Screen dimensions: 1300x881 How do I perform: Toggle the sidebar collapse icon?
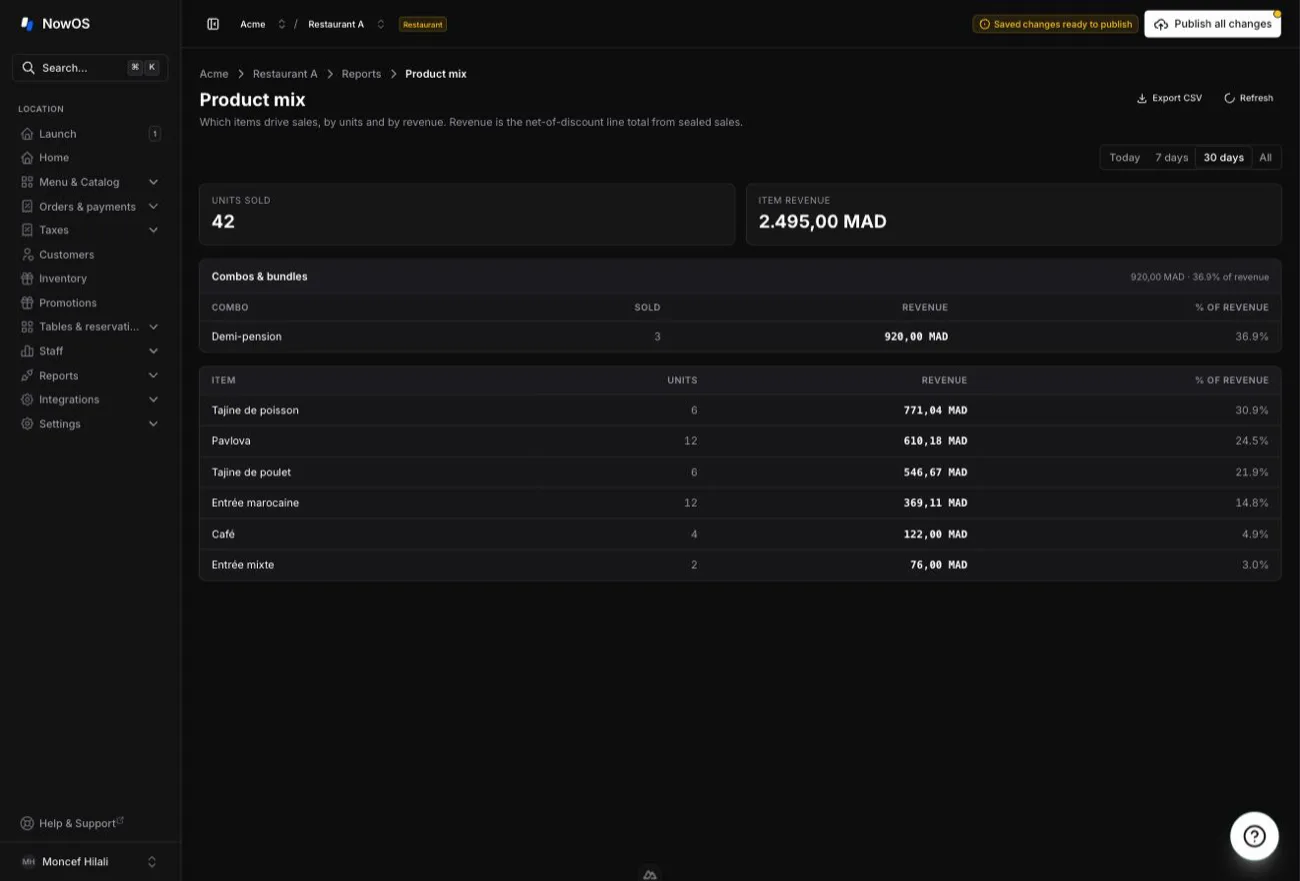(213, 24)
